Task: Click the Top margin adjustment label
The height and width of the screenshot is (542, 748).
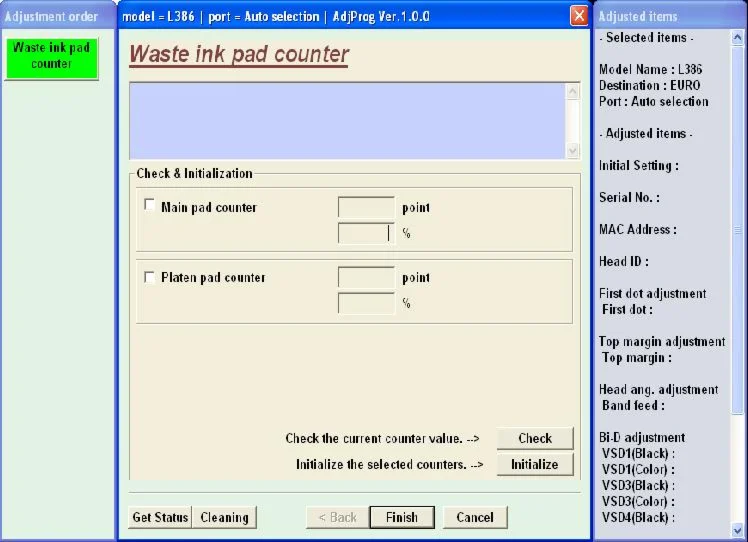Action: coord(662,342)
